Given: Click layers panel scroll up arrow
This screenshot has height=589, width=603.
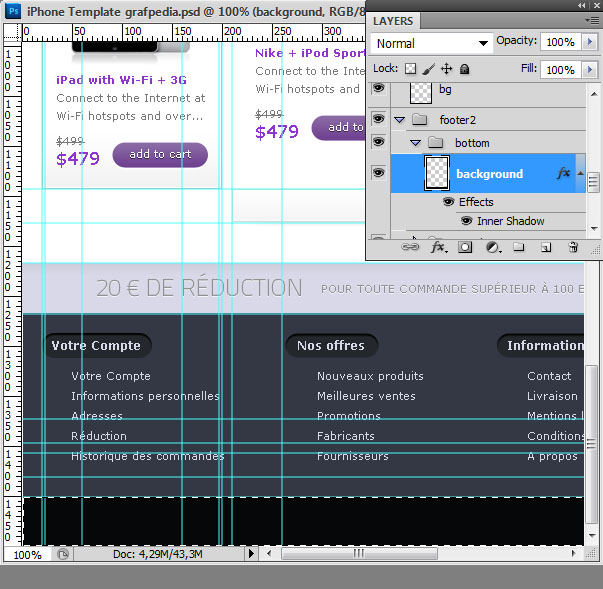Looking at the screenshot, I should pyautogui.click(x=594, y=94).
